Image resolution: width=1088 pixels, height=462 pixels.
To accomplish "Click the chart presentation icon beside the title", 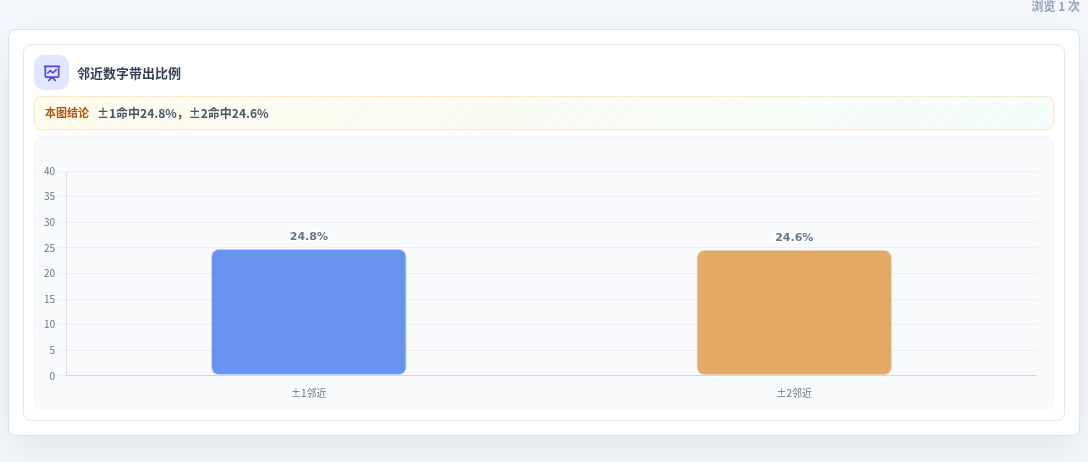I will [51, 73].
